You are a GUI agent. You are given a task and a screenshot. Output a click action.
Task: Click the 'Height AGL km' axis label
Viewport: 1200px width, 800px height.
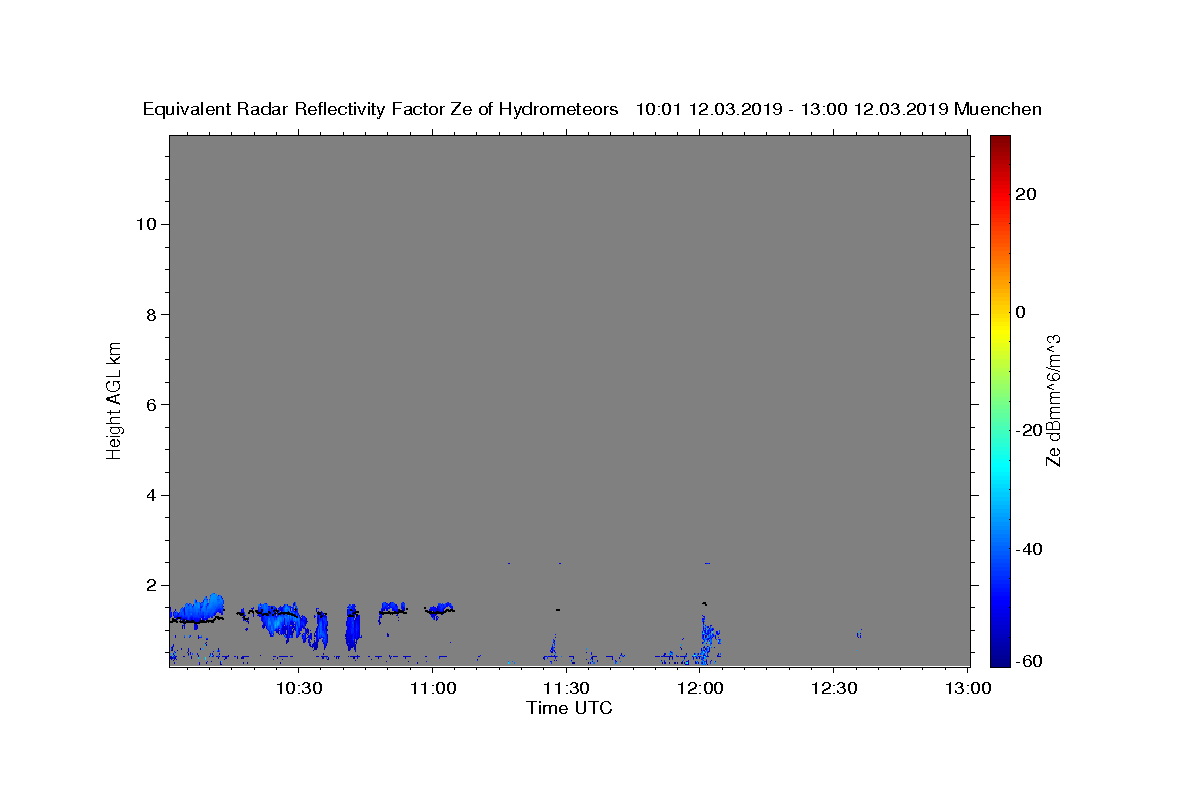click(x=114, y=399)
